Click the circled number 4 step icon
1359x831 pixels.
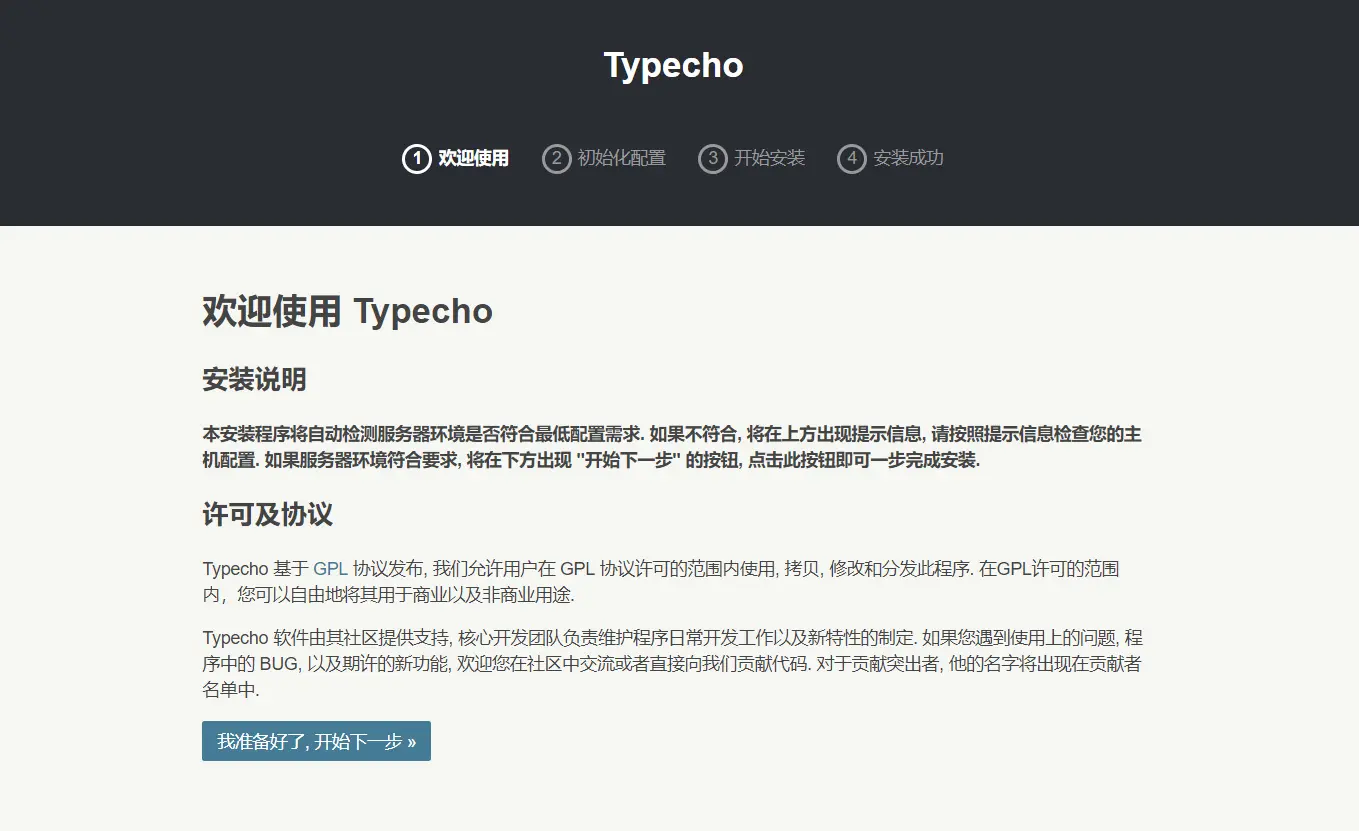click(851, 158)
